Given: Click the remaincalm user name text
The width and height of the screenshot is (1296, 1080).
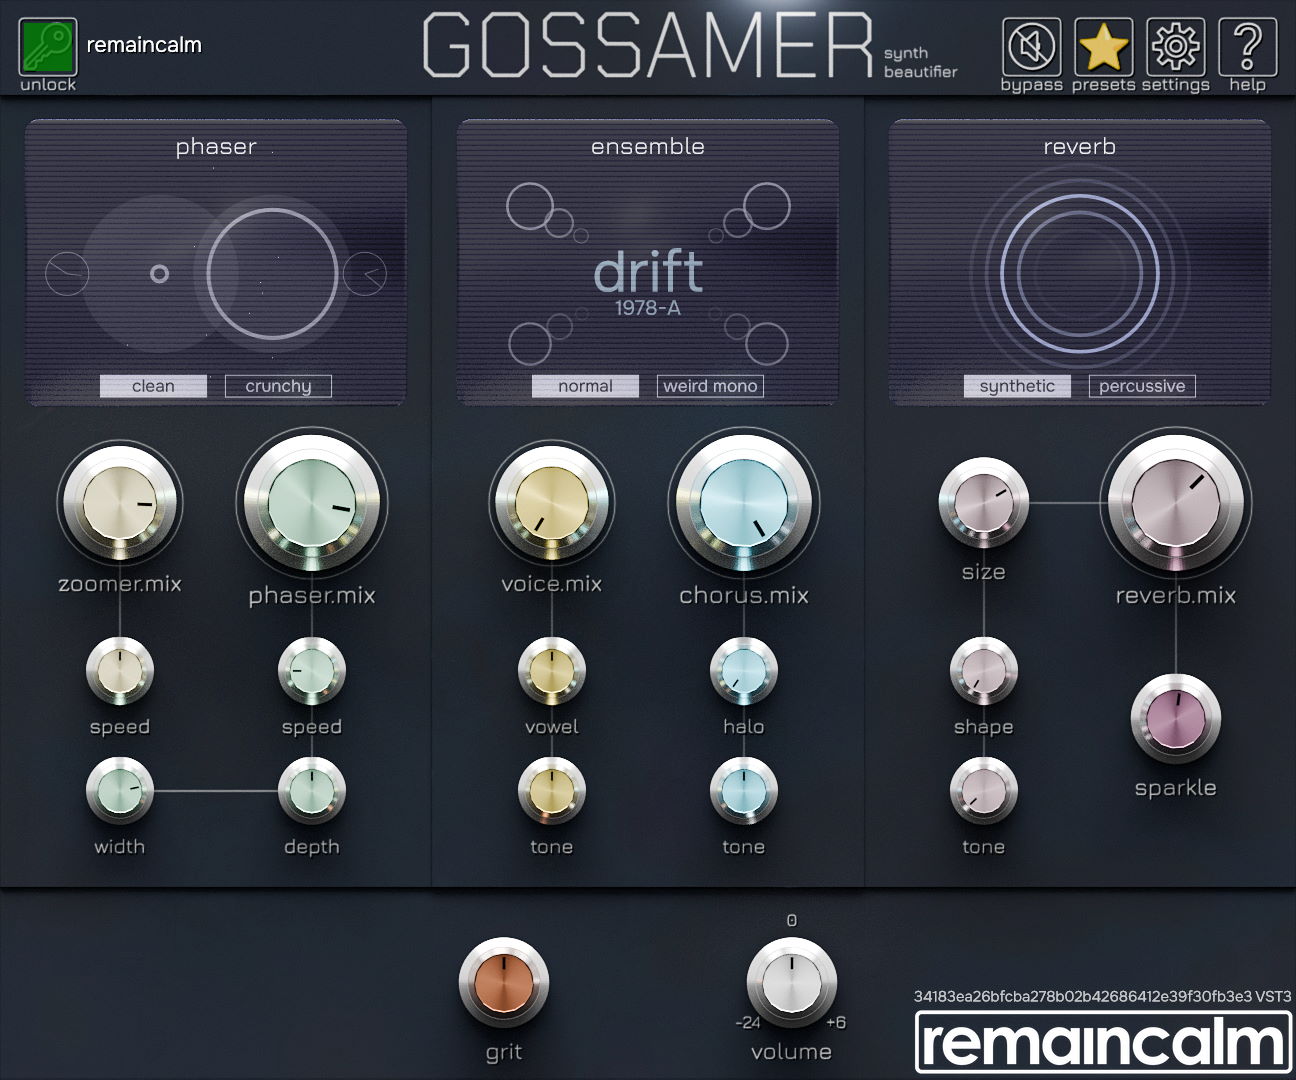Looking at the screenshot, I should pos(144,45).
